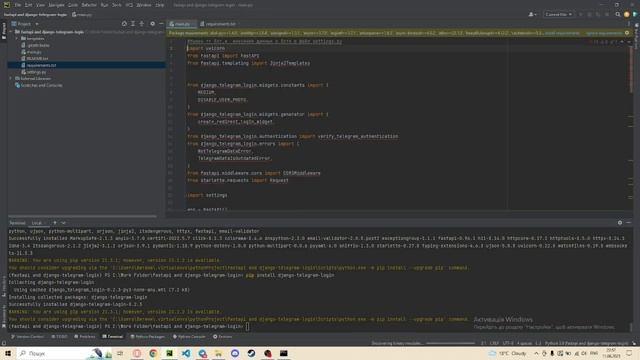The image size is (640, 360).
Task: Open the Terminal tool window tab
Action: click(112, 337)
